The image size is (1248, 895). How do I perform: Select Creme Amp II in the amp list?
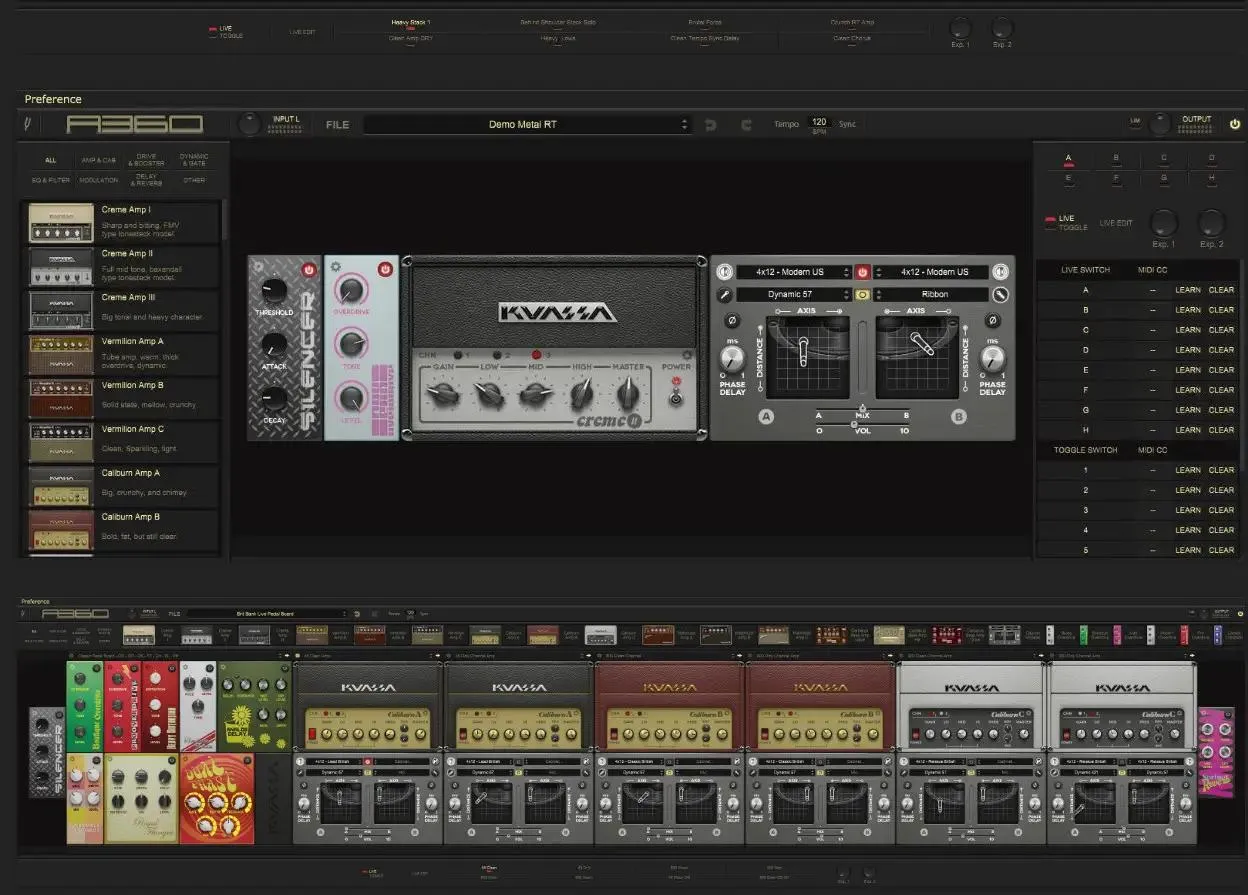(123, 266)
